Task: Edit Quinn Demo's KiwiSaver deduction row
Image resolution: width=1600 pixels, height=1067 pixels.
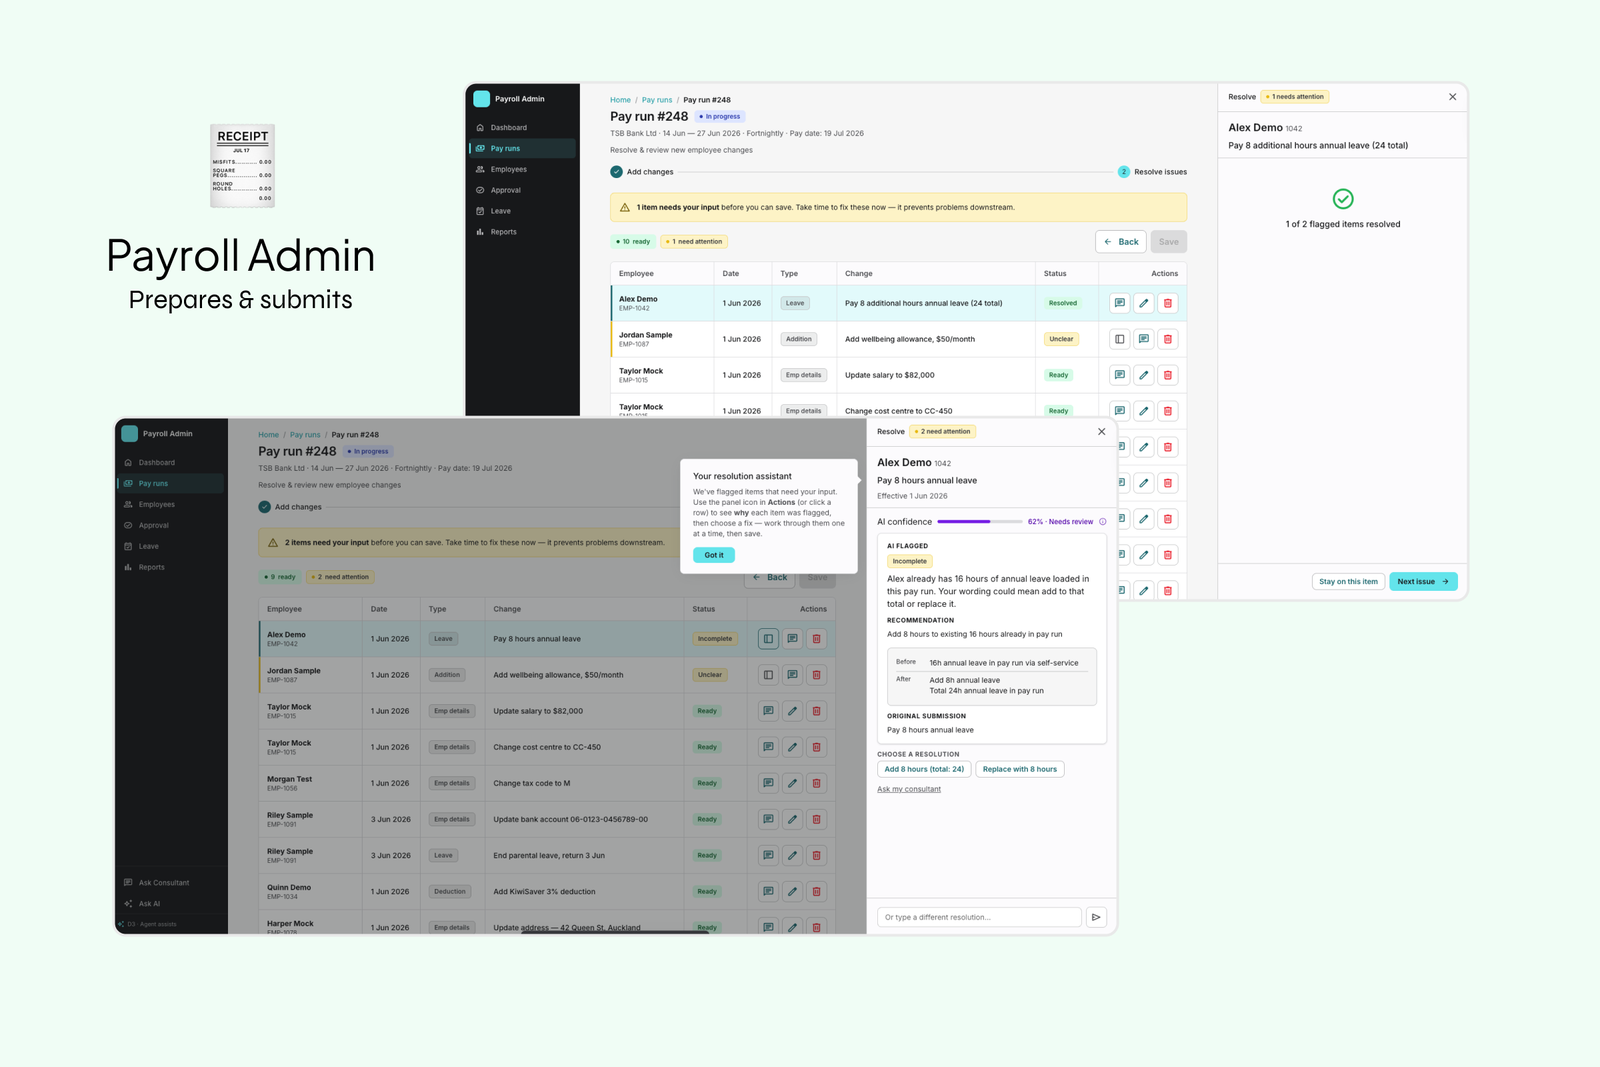Action: click(792, 891)
